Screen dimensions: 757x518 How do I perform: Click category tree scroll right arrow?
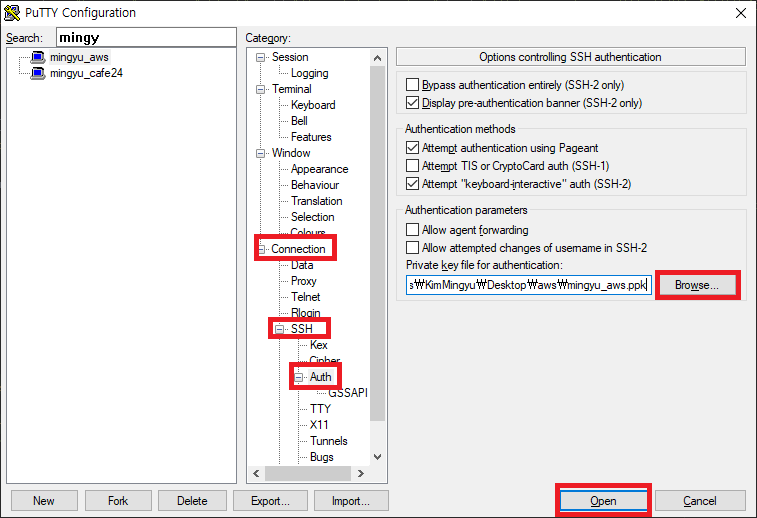coord(361,474)
